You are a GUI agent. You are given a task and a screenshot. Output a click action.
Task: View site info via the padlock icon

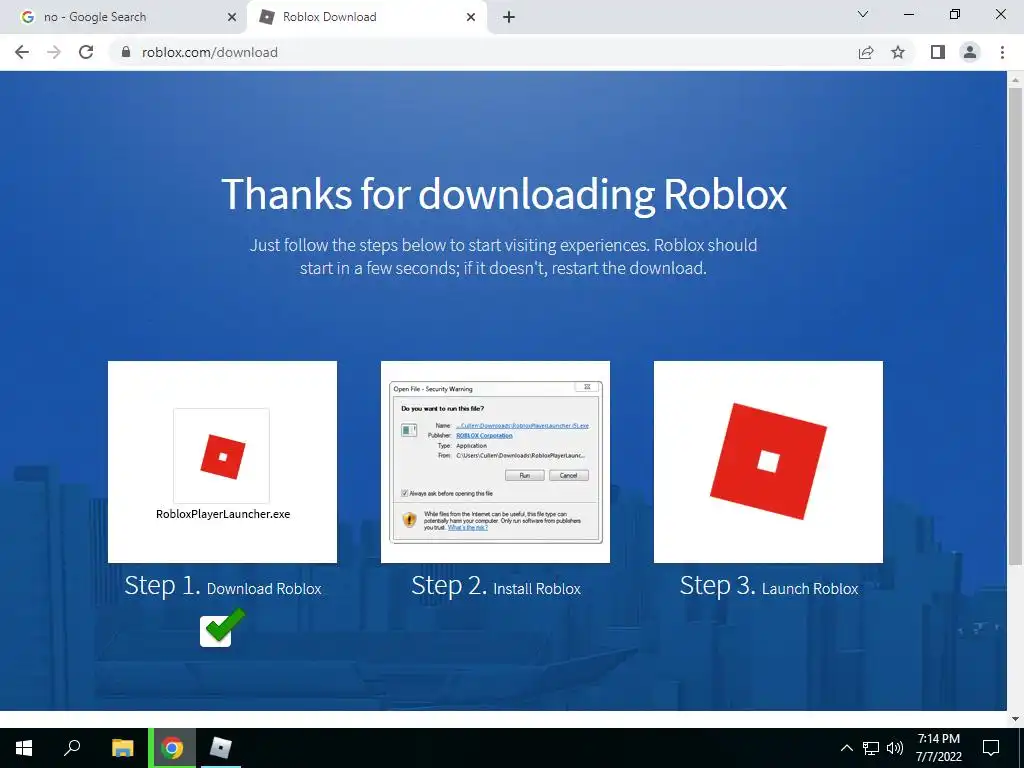126,52
